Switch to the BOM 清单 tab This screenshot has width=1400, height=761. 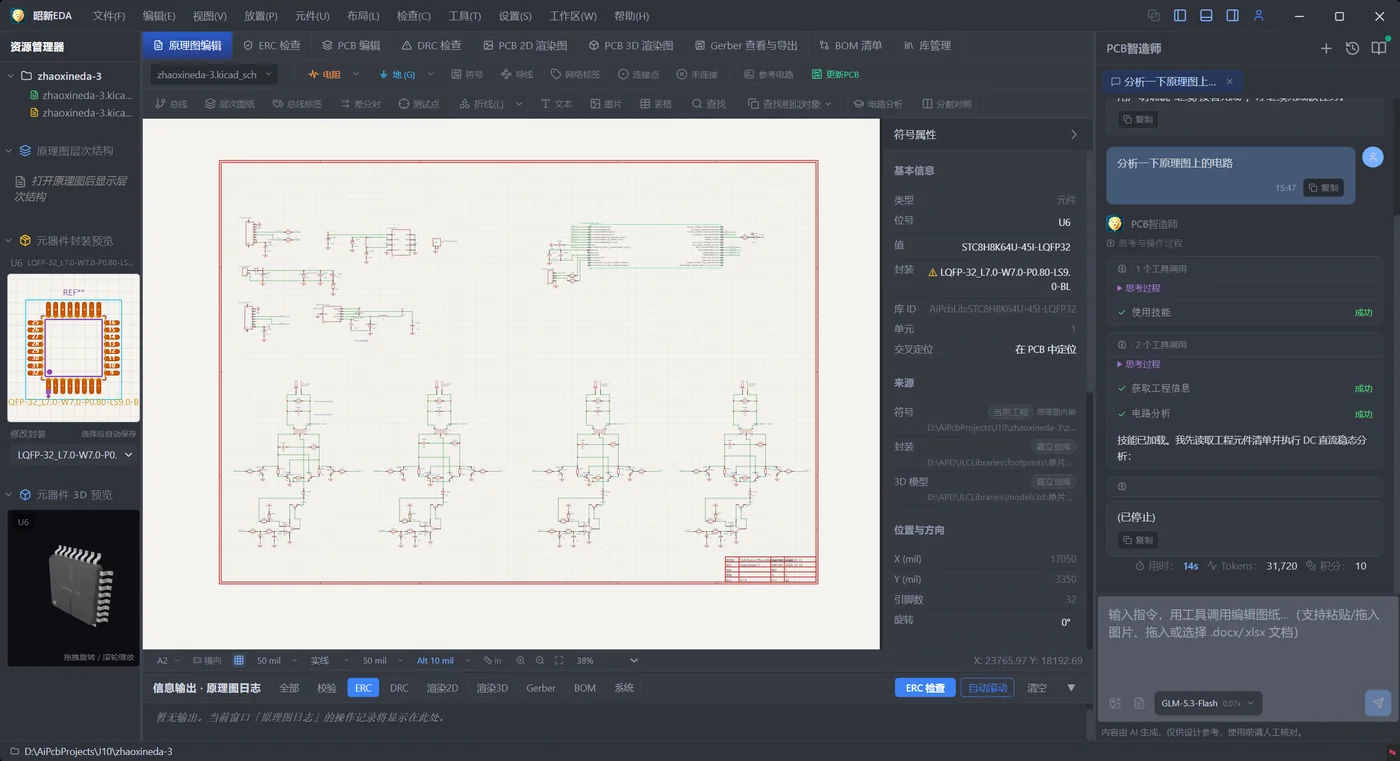(x=851, y=45)
